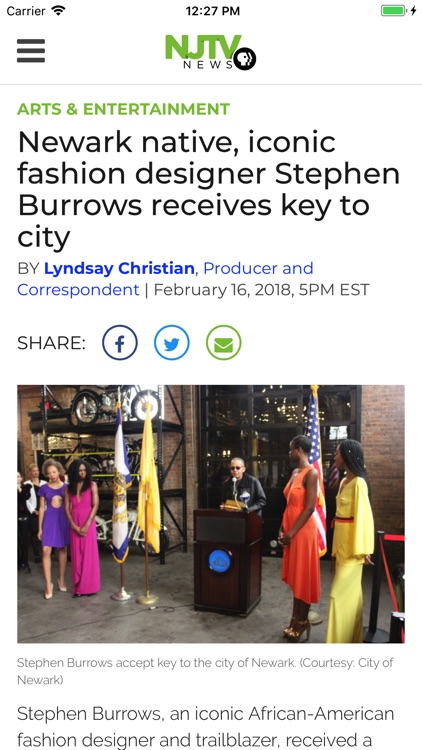This screenshot has height=750, width=422.
Task: Tap the 12:27 PM clock in status bar
Action: click(x=212, y=11)
